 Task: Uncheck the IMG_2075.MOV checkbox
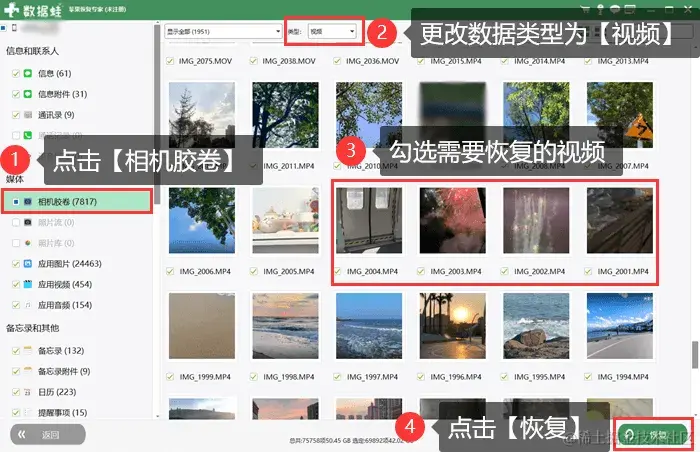pos(170,61)
